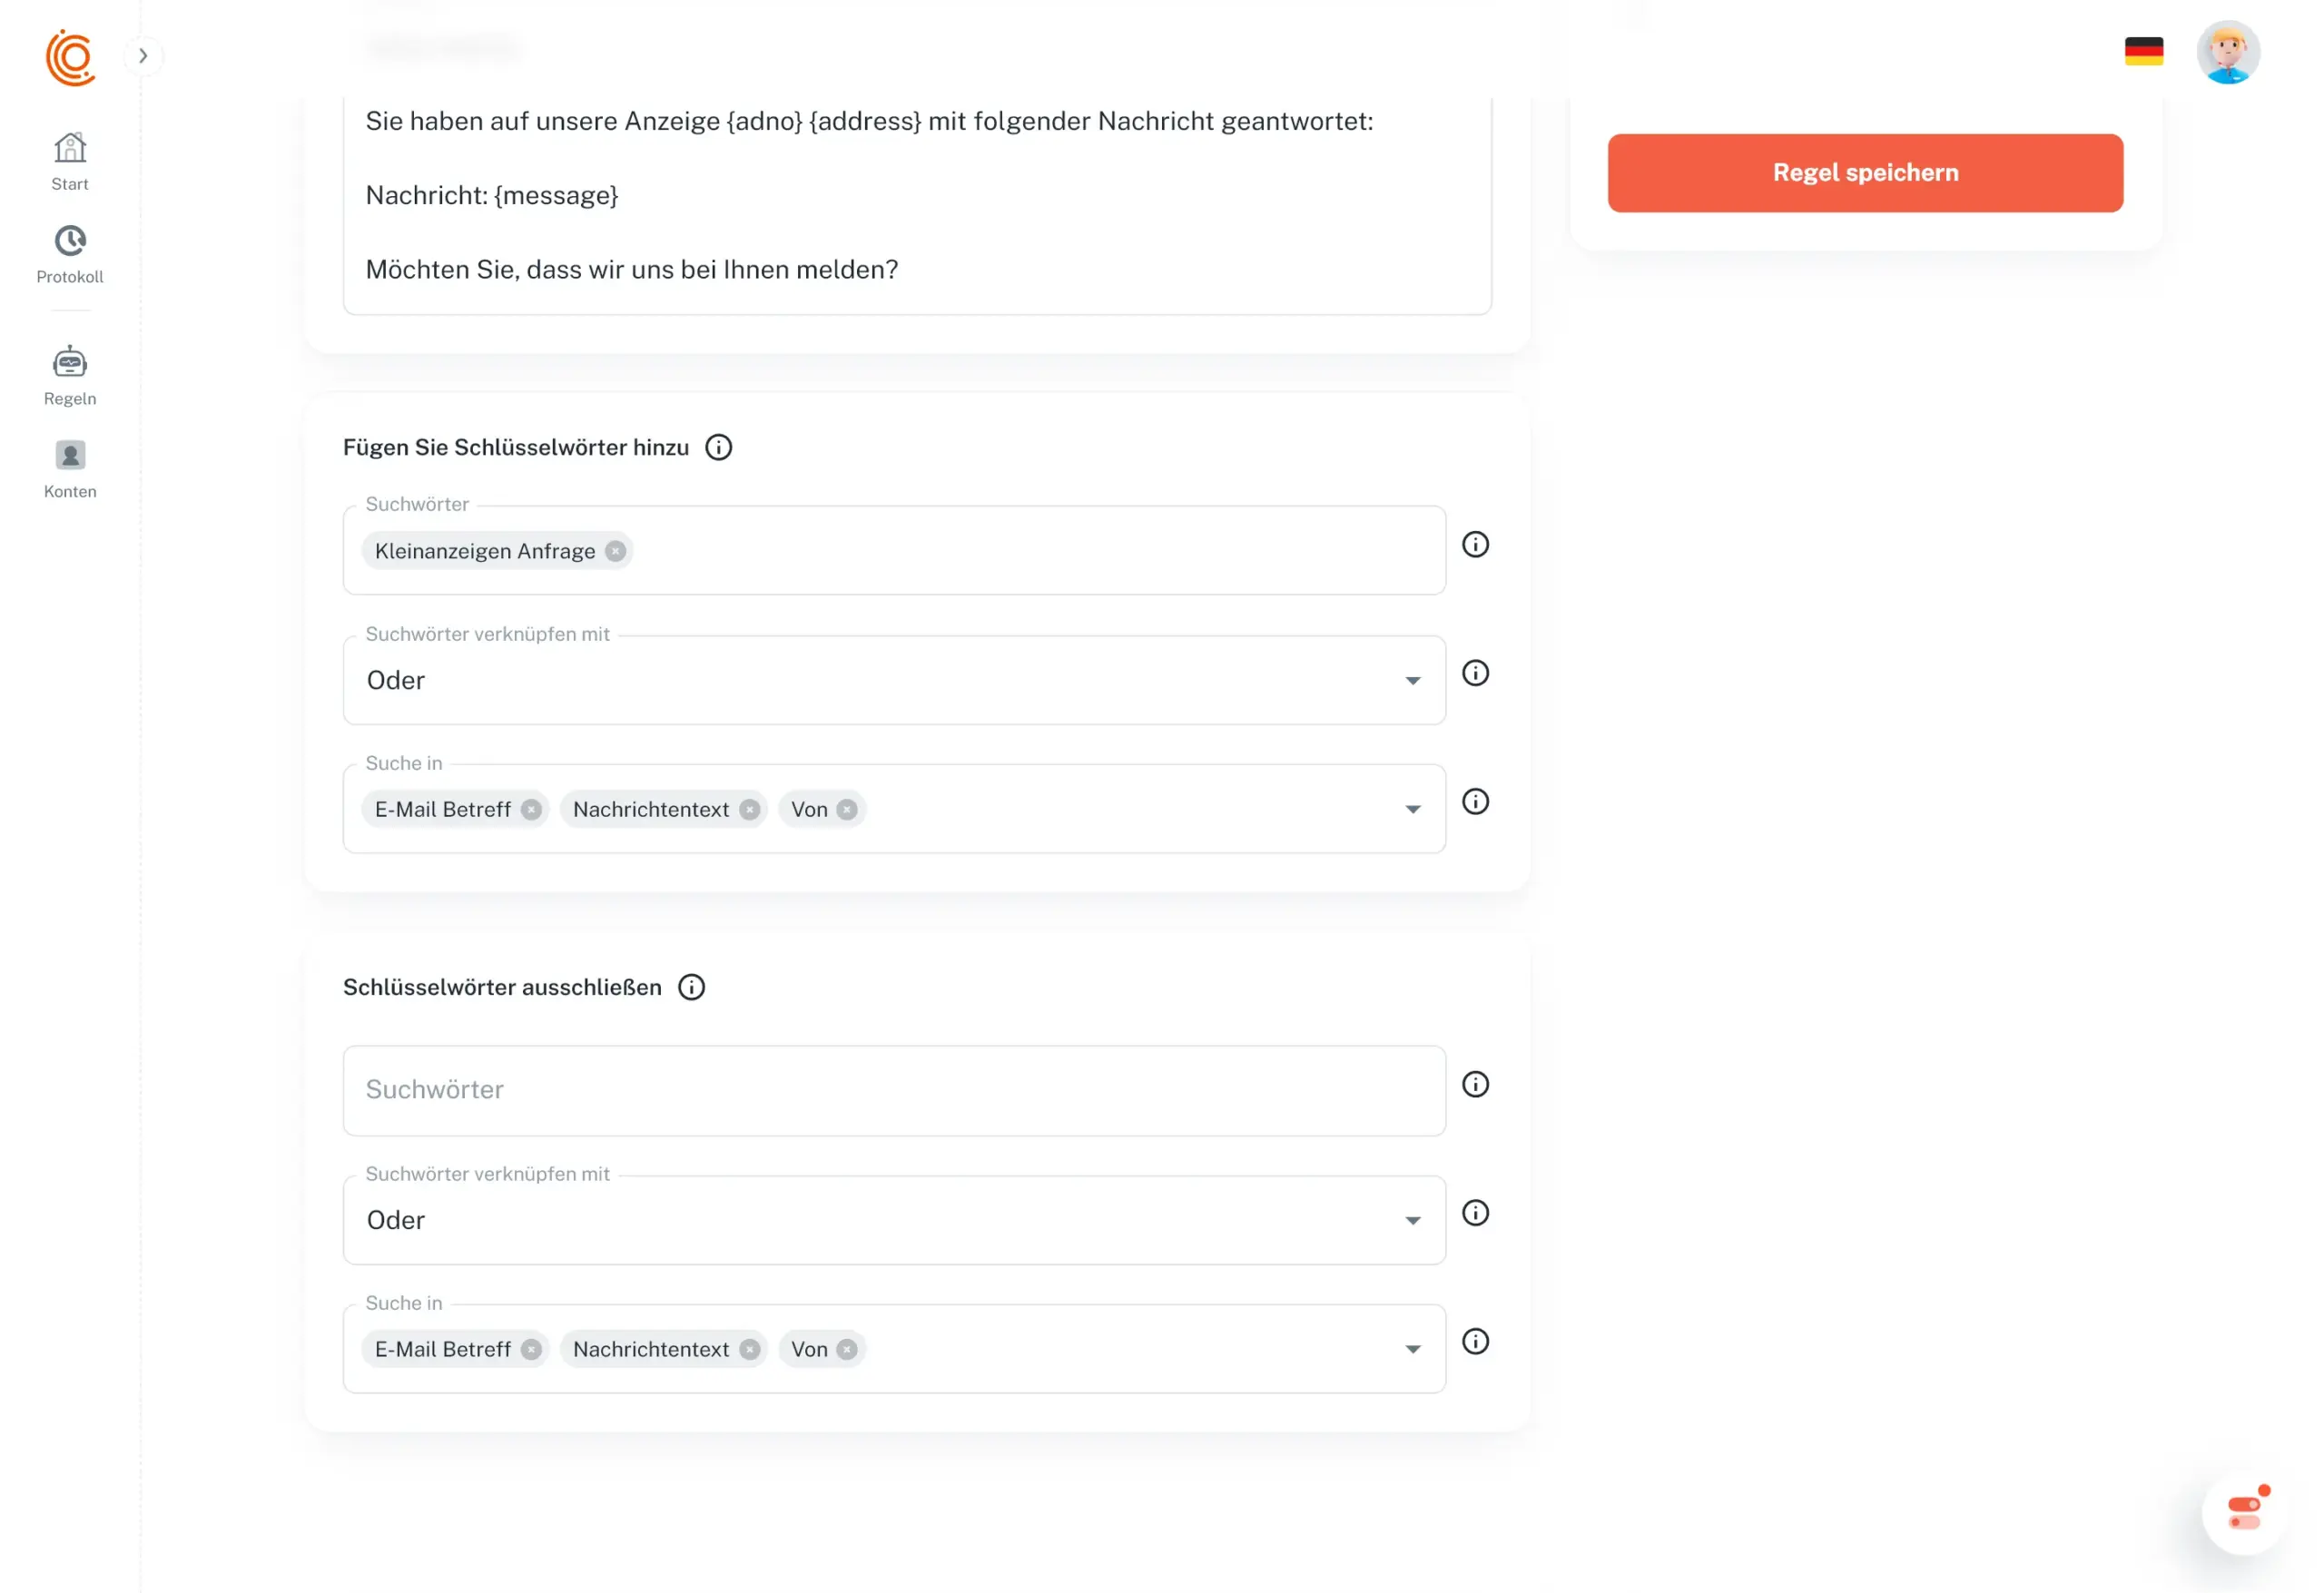Image resolution: width=2324 pixels, height=1593 pixels.
Task: Open the floating toggle widget bottom-right
Action: click(x=2243, y=1513)
